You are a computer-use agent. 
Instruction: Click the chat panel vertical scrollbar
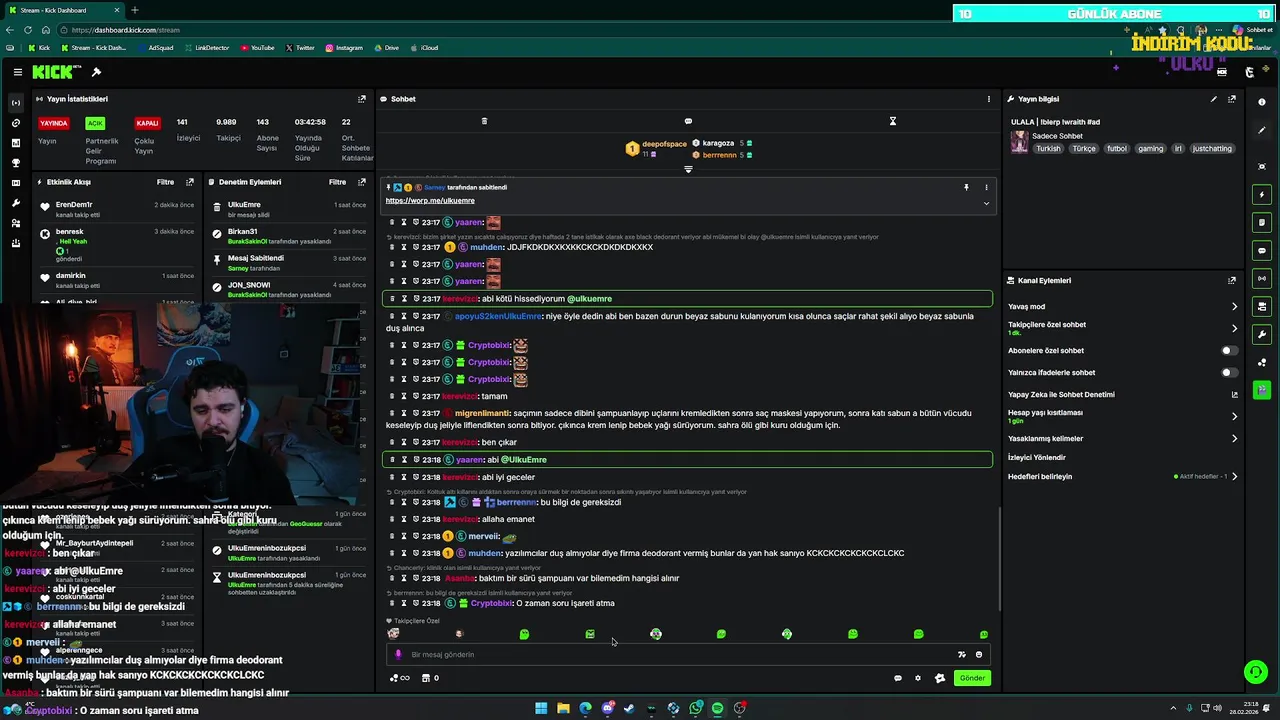[998, 560]
